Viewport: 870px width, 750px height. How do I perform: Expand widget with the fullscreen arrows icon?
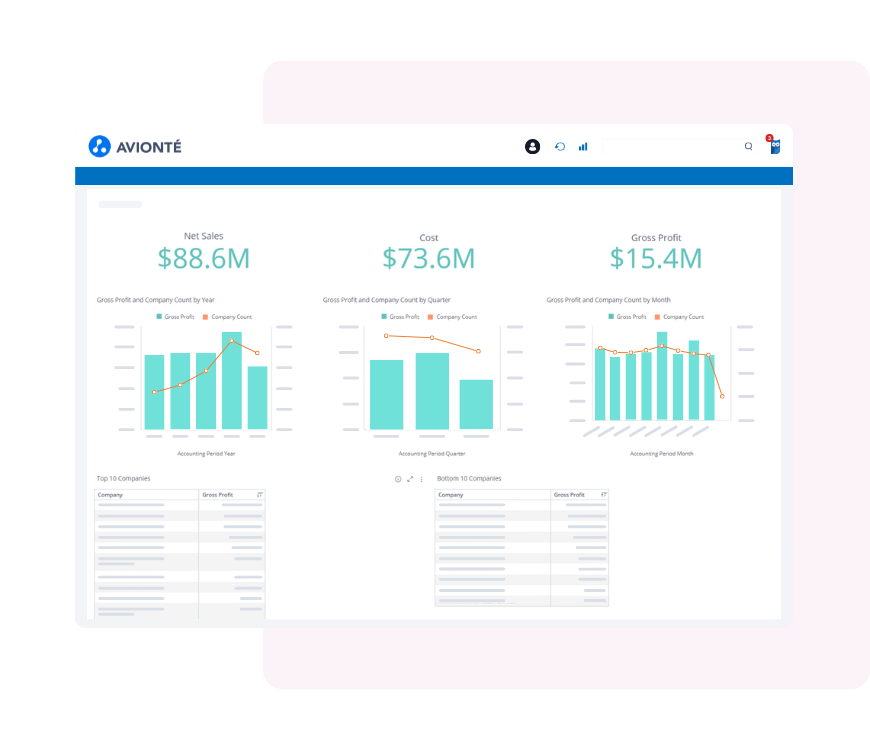410,479
